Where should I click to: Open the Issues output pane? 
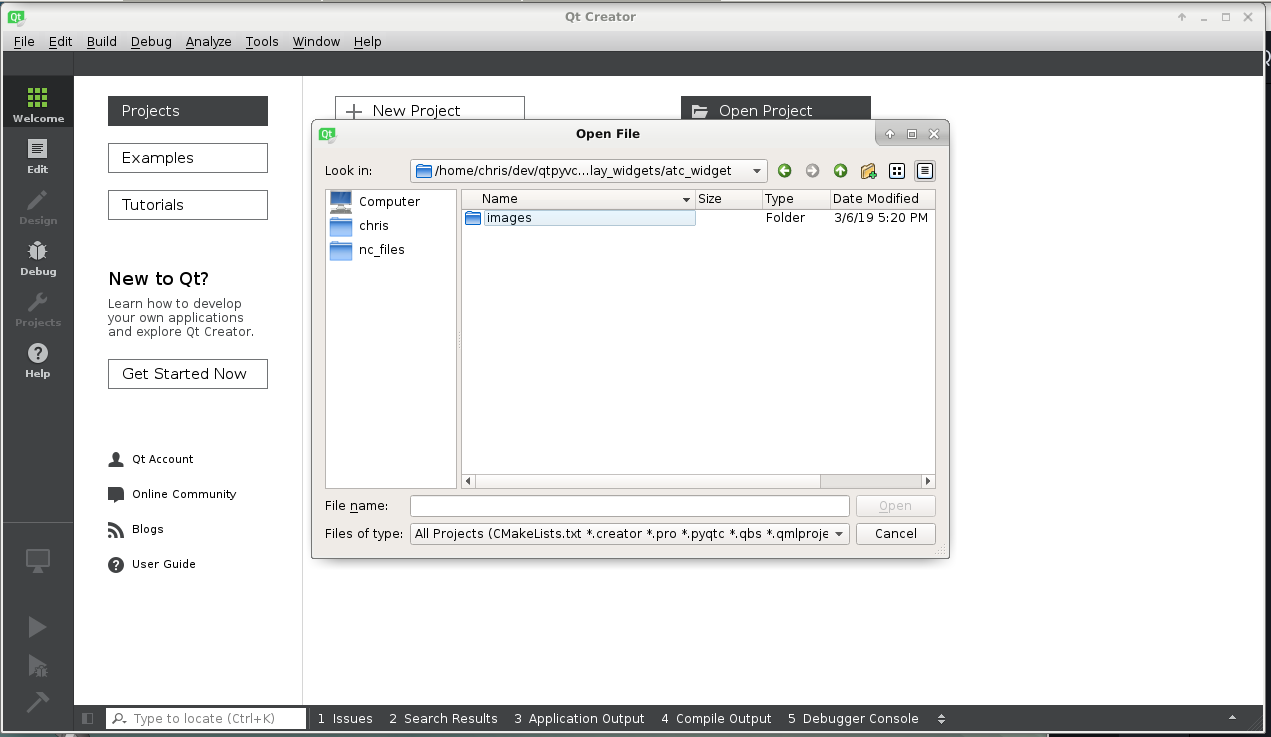click(345, 718)
